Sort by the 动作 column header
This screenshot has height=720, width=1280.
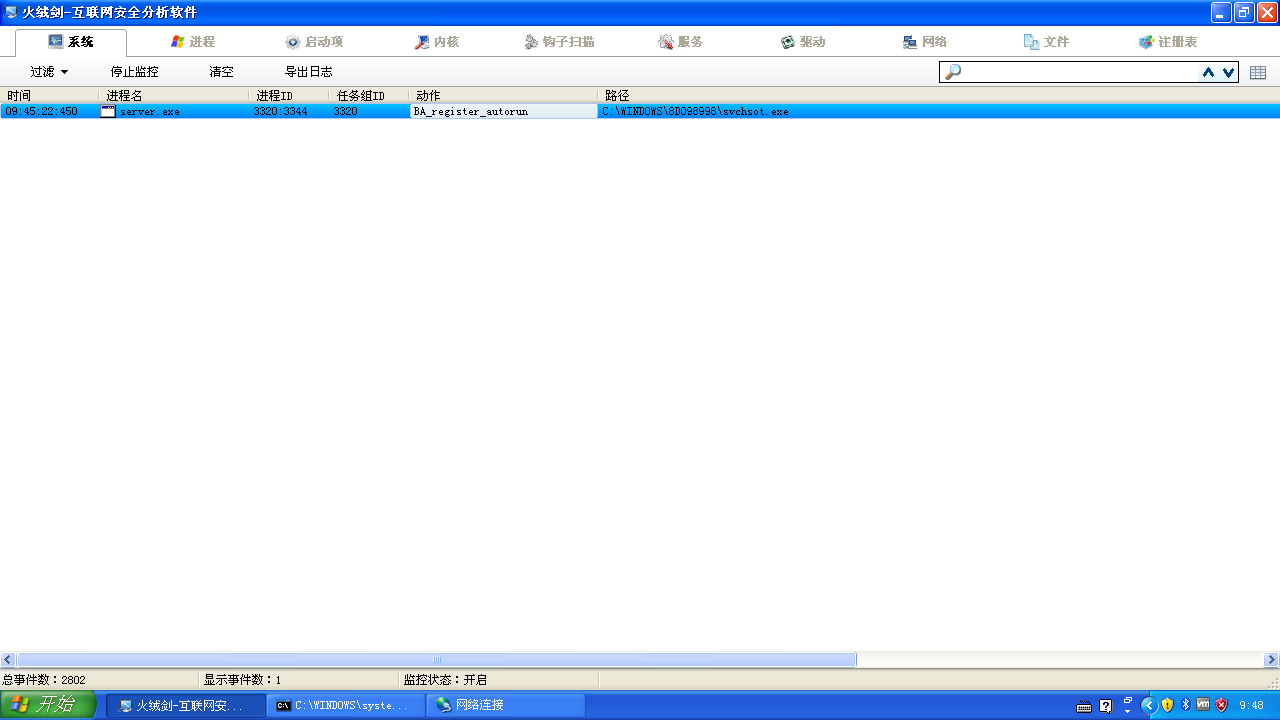(x=504, y=95)
